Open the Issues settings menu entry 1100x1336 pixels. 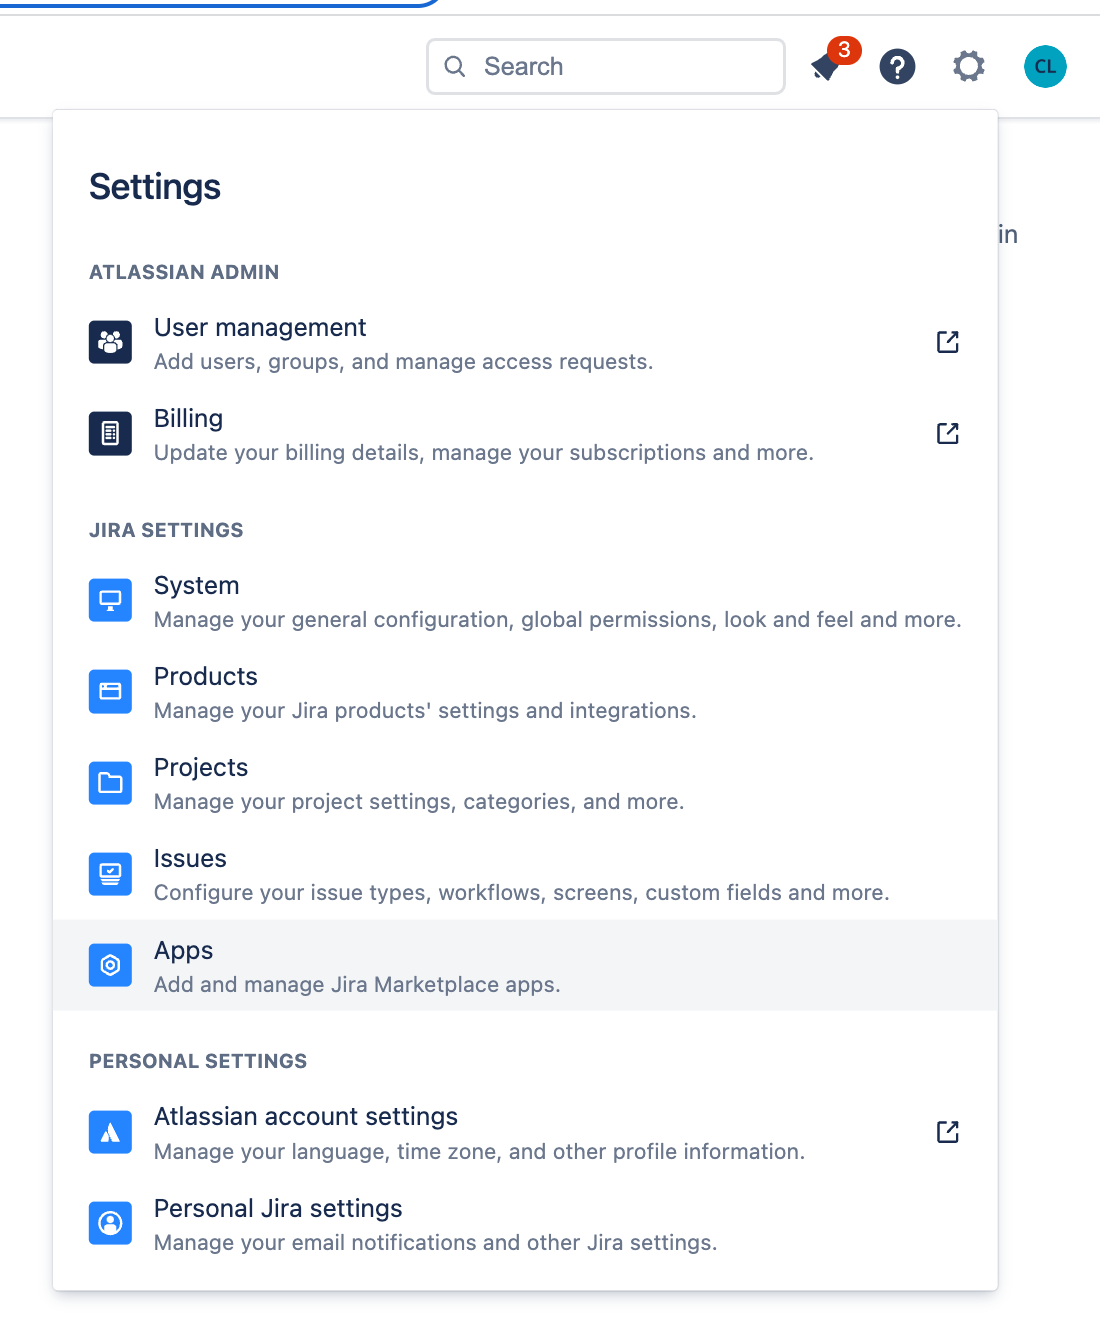click(520, 875)
